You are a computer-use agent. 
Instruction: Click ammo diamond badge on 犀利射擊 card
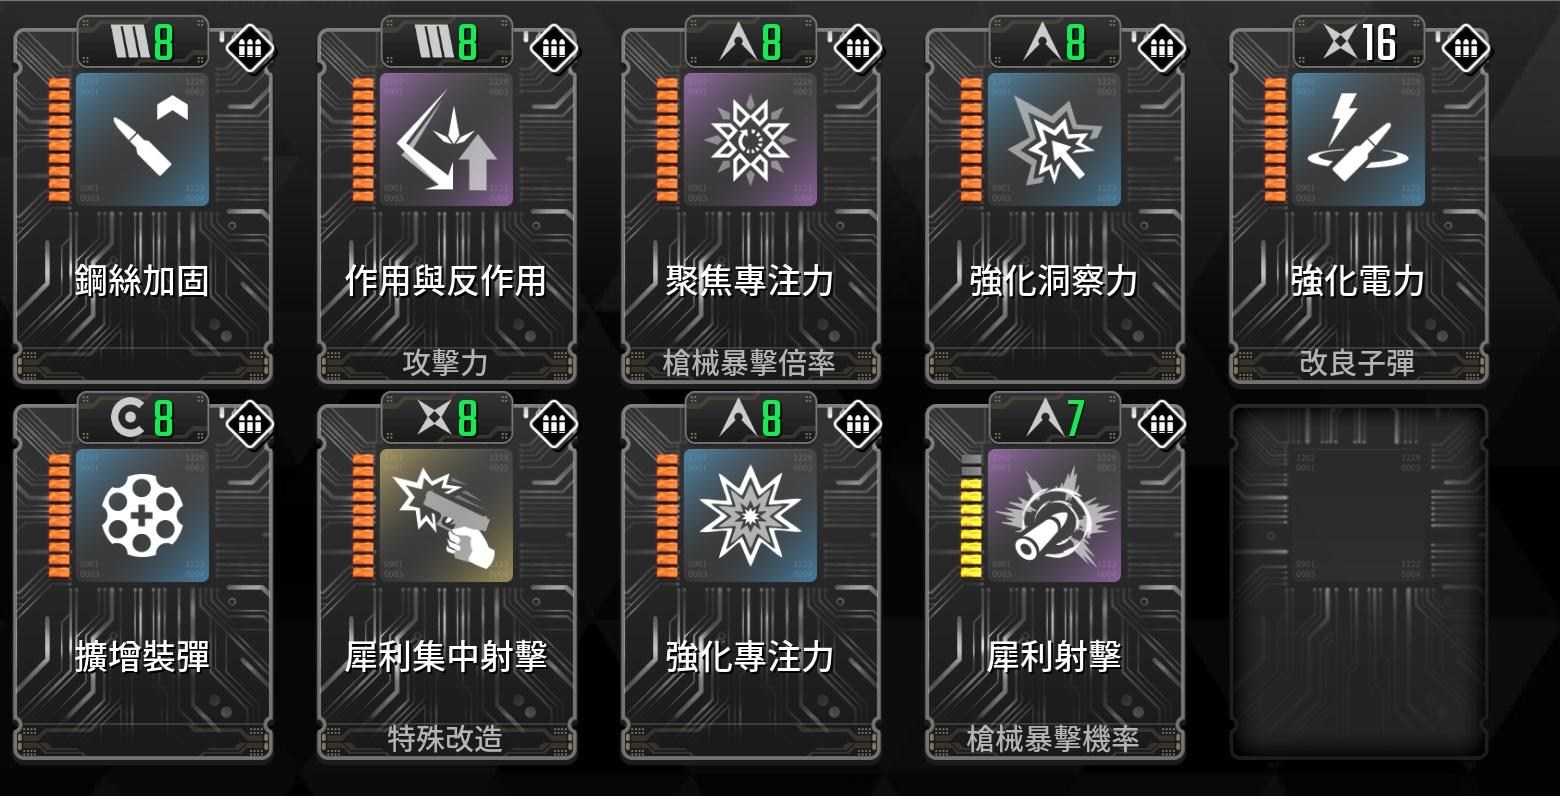tap(1162, 424)
